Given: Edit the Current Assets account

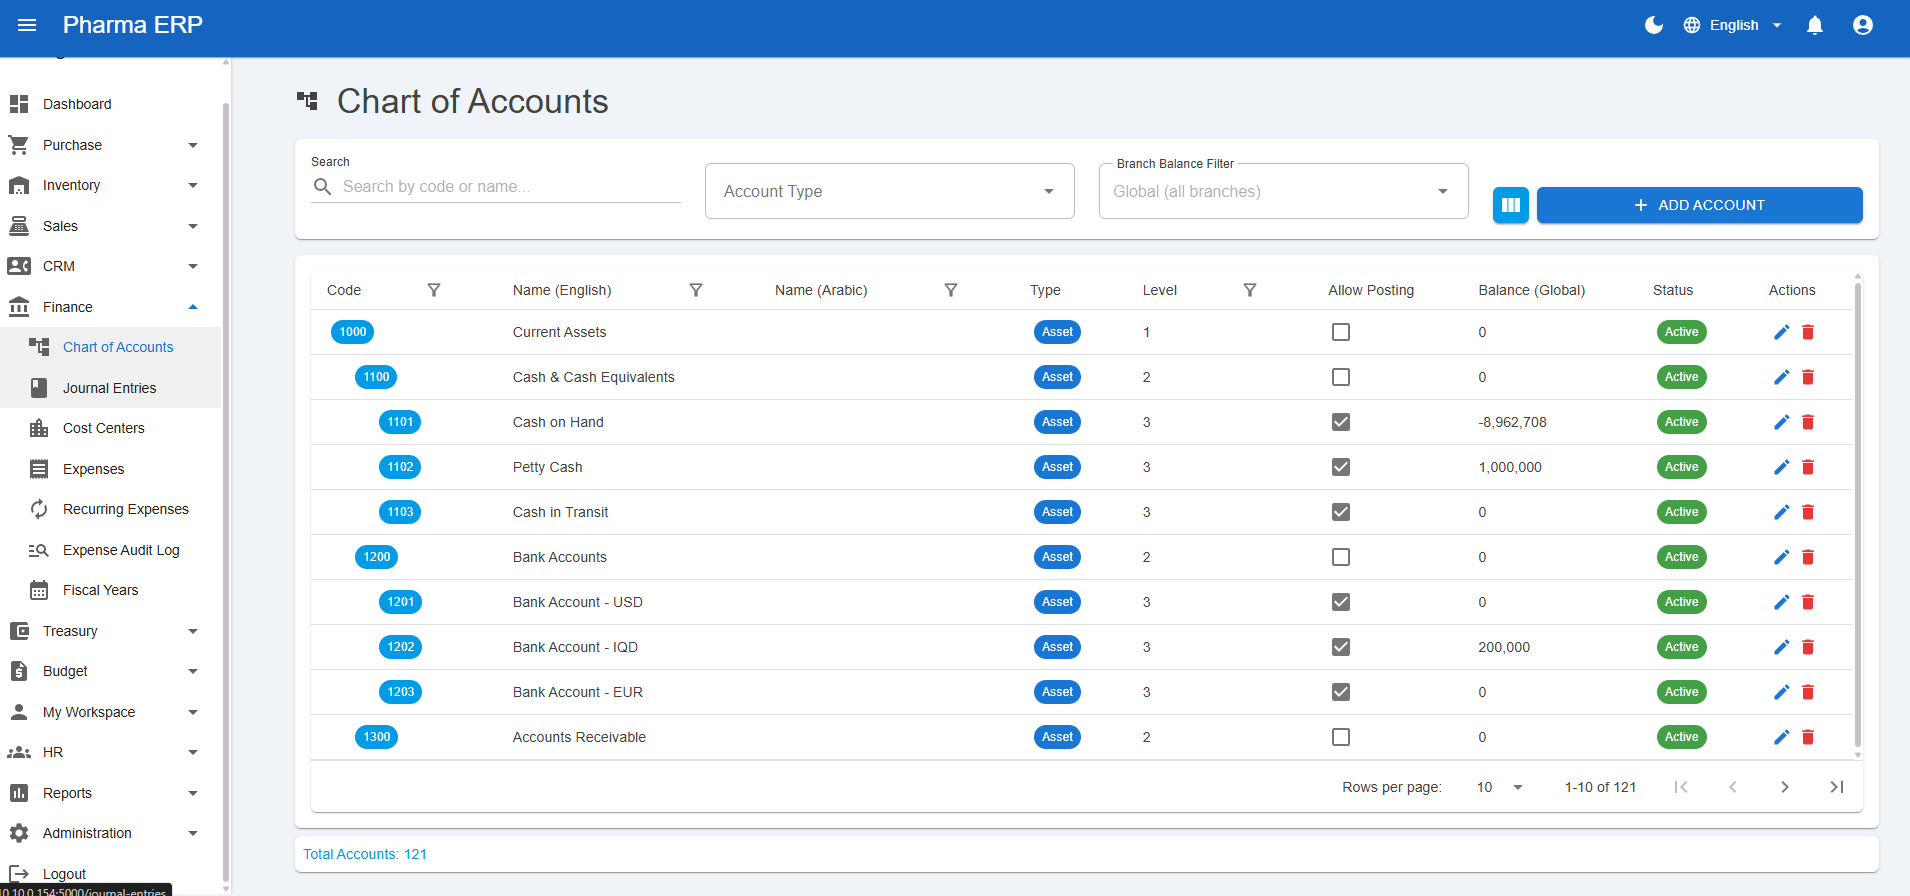Looking at the screenshot, I should pos(1782,332).
